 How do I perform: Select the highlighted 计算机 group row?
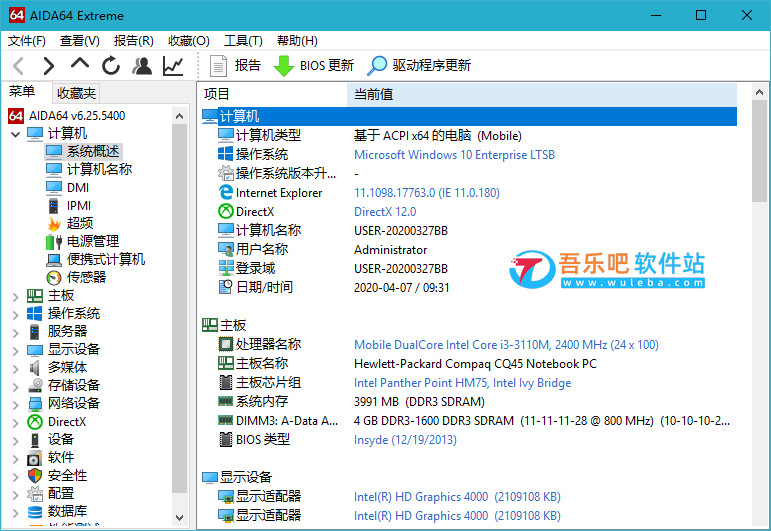coord(469,117)
